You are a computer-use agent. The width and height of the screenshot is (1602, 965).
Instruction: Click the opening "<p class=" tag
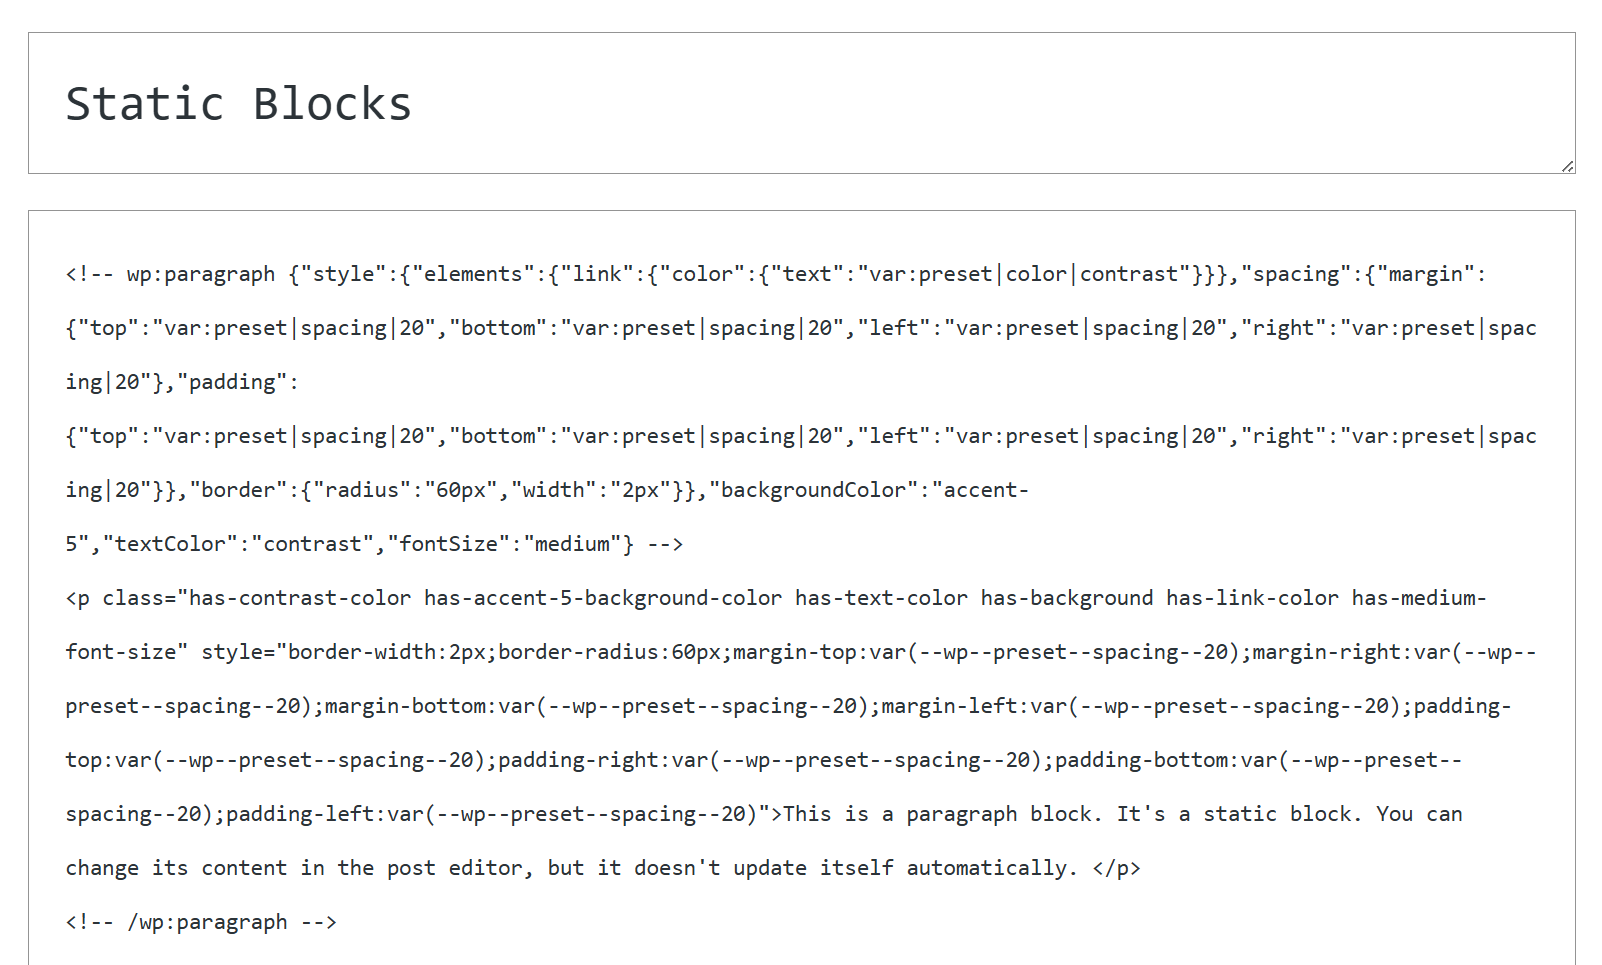[120, 598]
